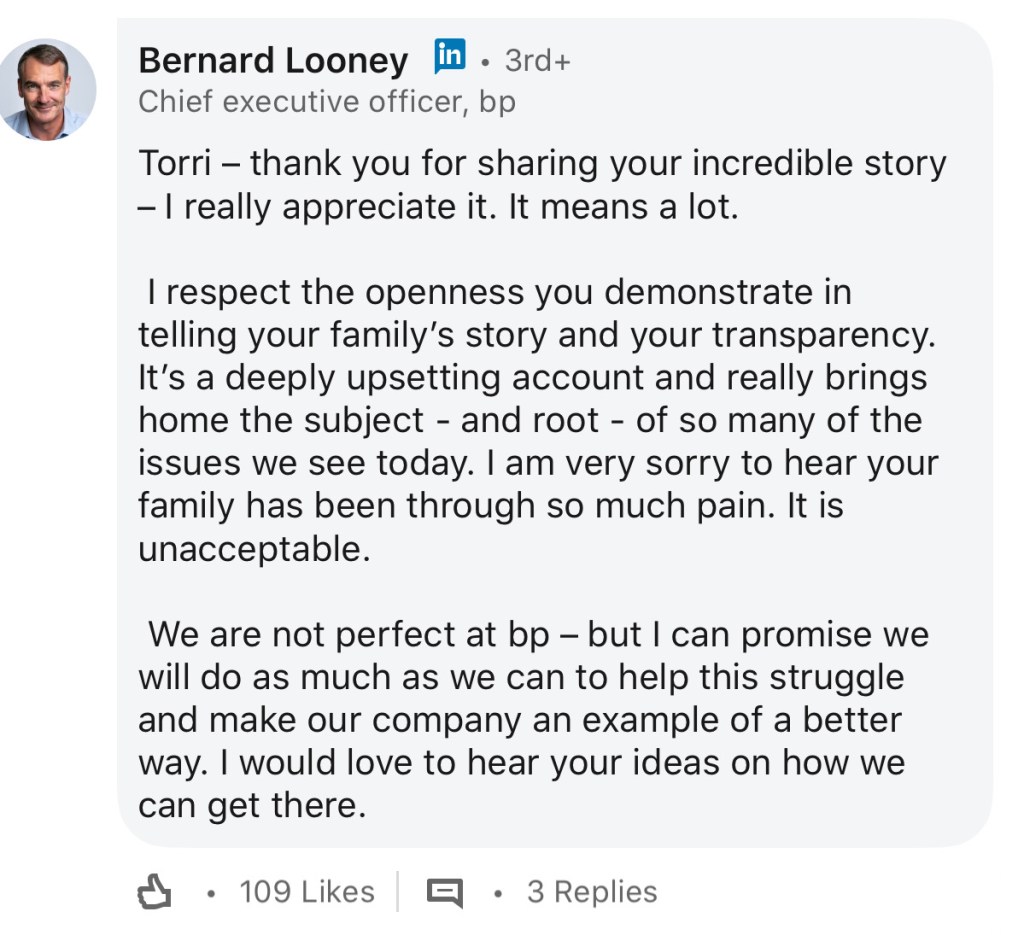Screen dimensions: 1024x935
Task: Like the comment using the thumbs-up icon
Action: [x=154, y=892]
